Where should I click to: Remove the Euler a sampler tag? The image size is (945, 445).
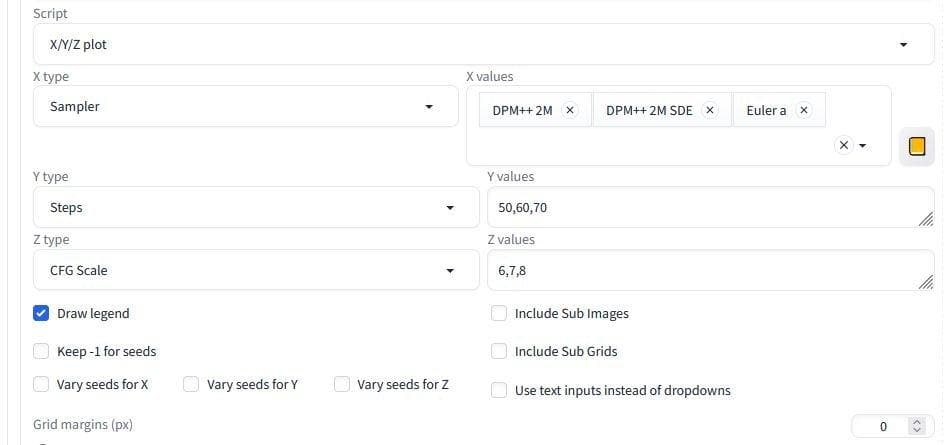803,111
